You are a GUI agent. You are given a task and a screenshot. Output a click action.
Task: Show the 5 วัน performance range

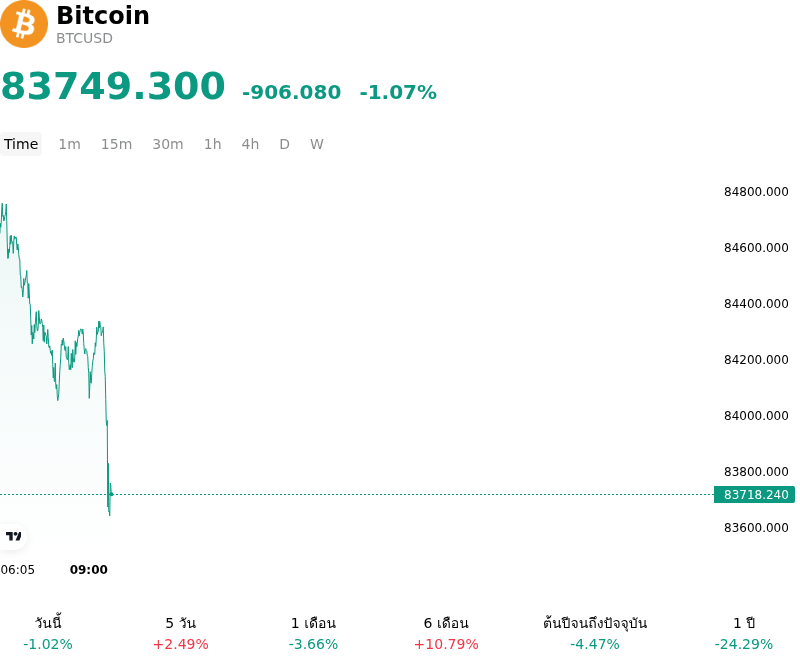coord(181,633)
